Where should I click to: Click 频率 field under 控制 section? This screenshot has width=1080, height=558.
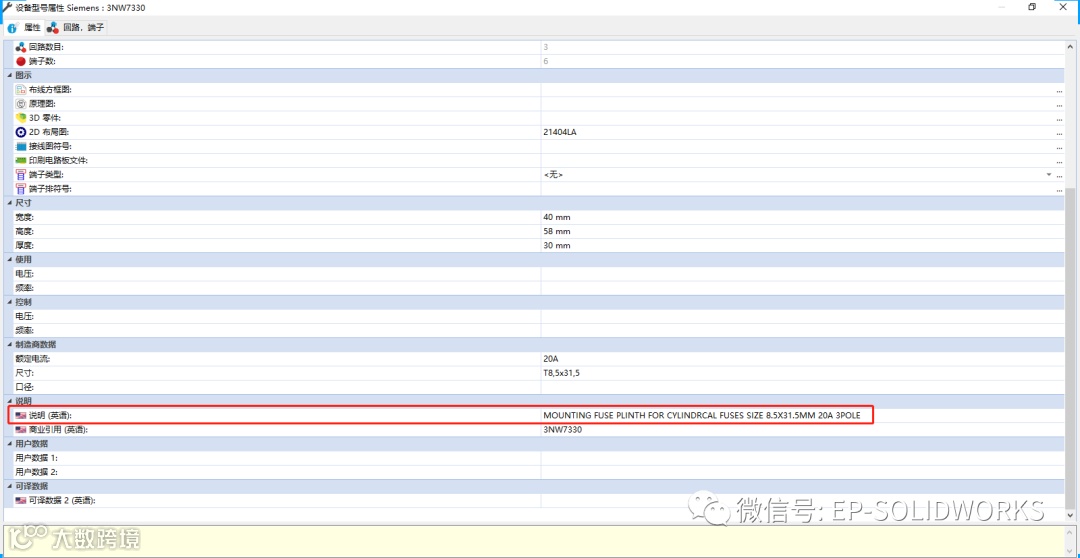click(x=802, y=331)
